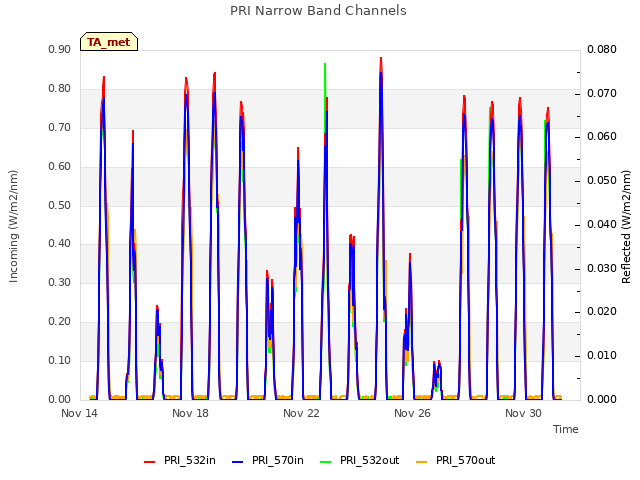Select the PRI_532in legend label

[x=189, y=460]
